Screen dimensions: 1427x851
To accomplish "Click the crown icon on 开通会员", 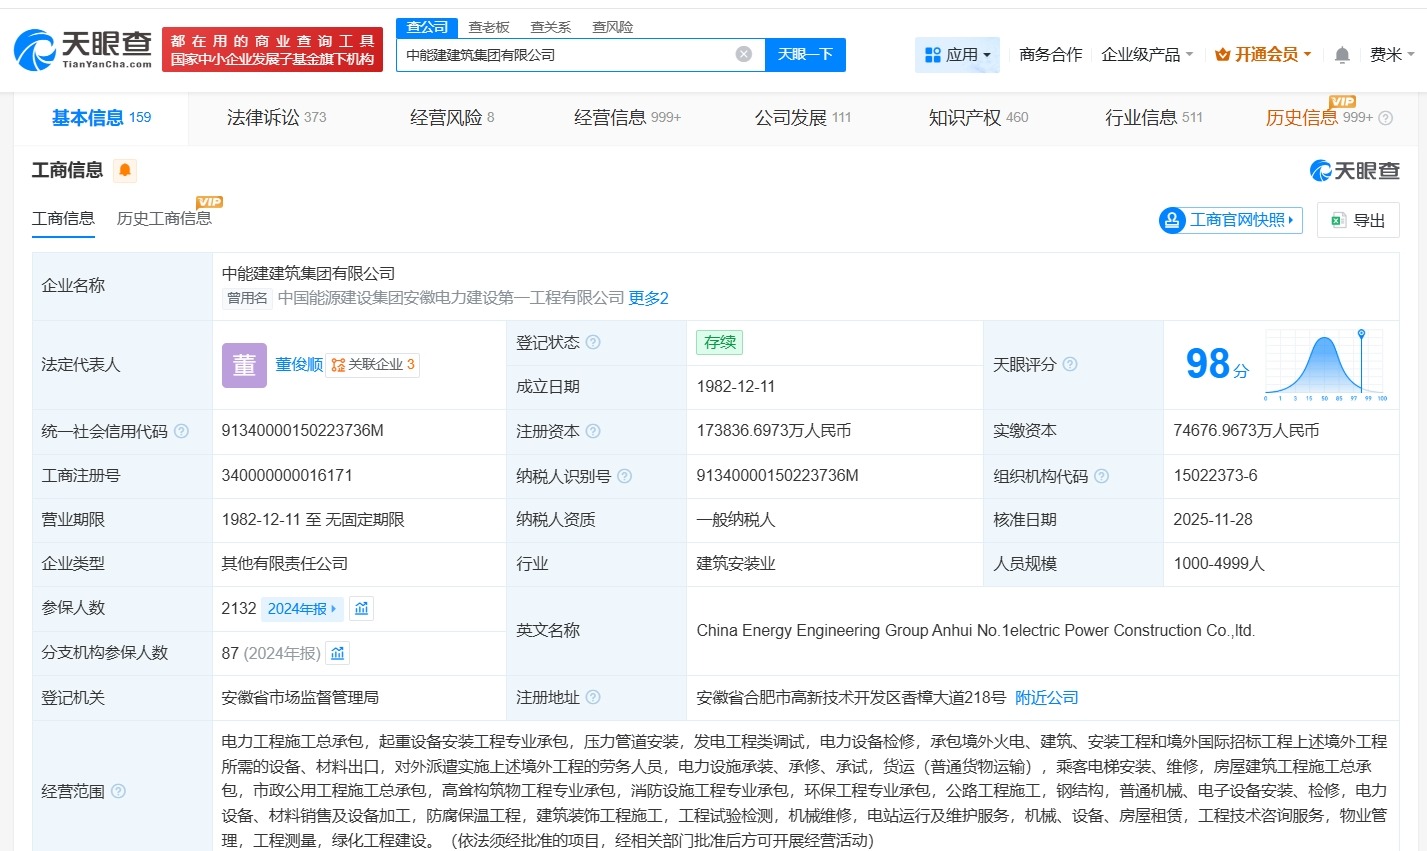I will pos(1221,55).
